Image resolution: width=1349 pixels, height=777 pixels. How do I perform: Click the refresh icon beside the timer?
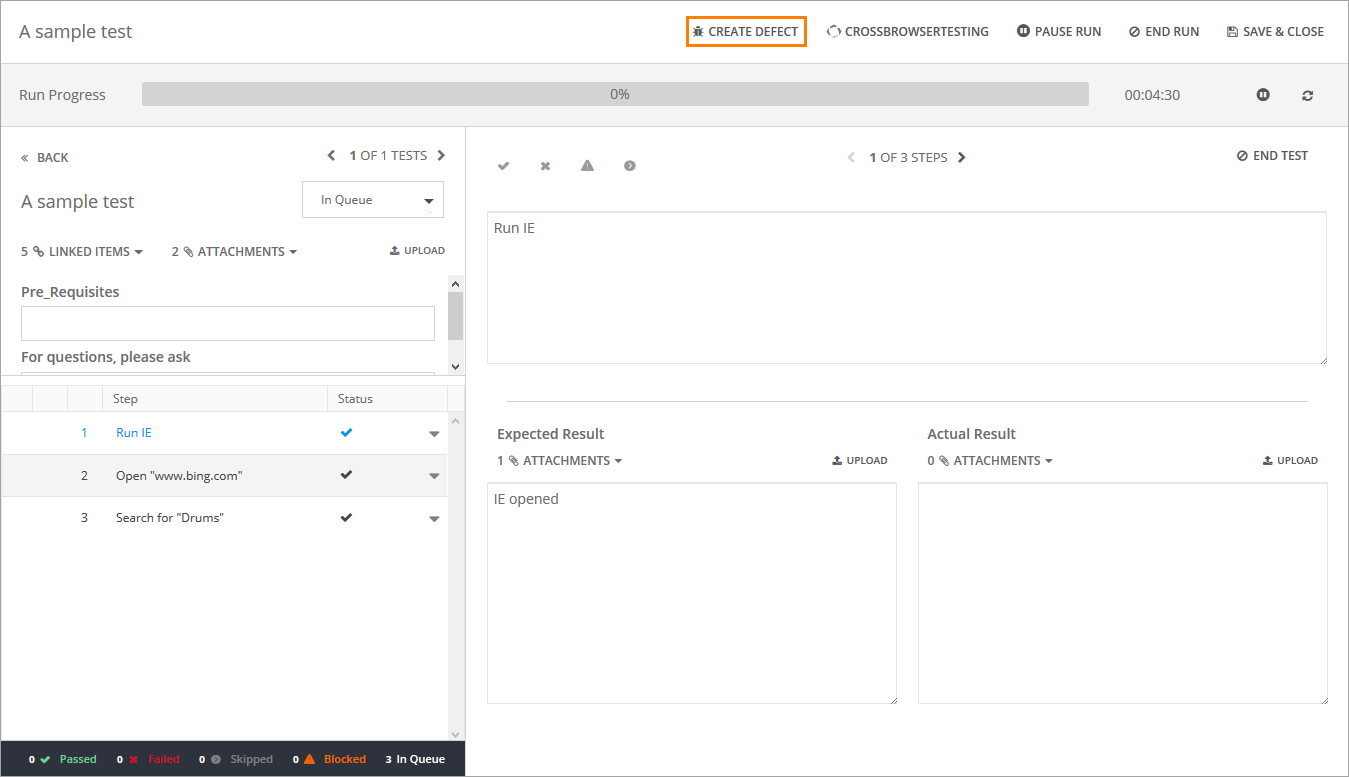click(1307, 96)
